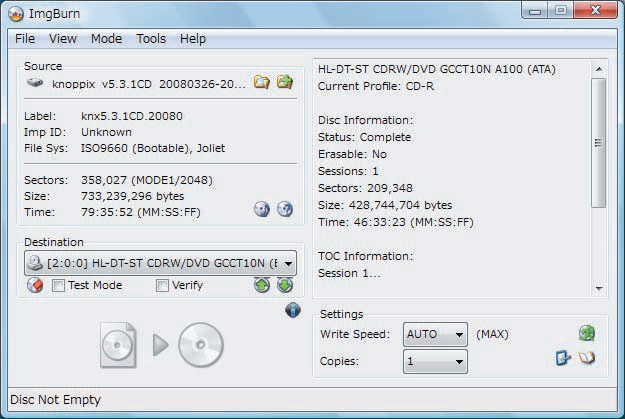Click the label value knx5.3.1CD.20080
The width and height of the screenshot is (625, 419).
(132, 116)
